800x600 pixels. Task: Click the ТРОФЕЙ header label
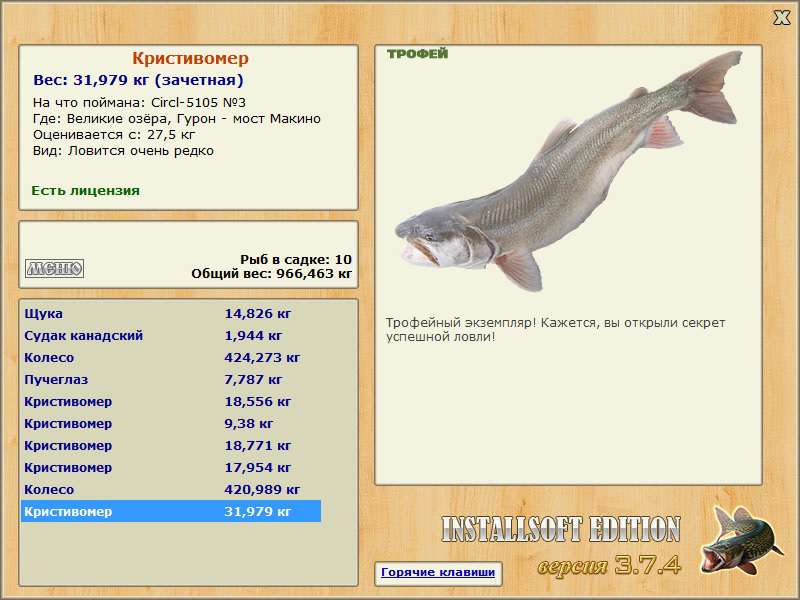[x=417, y=54]
